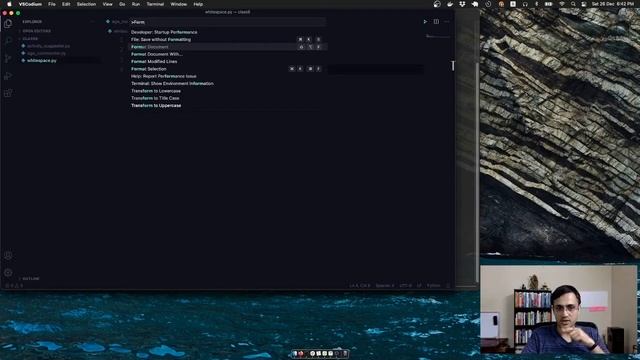Screen dimensions: 640x360
Task: Click the Python language mode in status bar
Action: coord(433,286)
